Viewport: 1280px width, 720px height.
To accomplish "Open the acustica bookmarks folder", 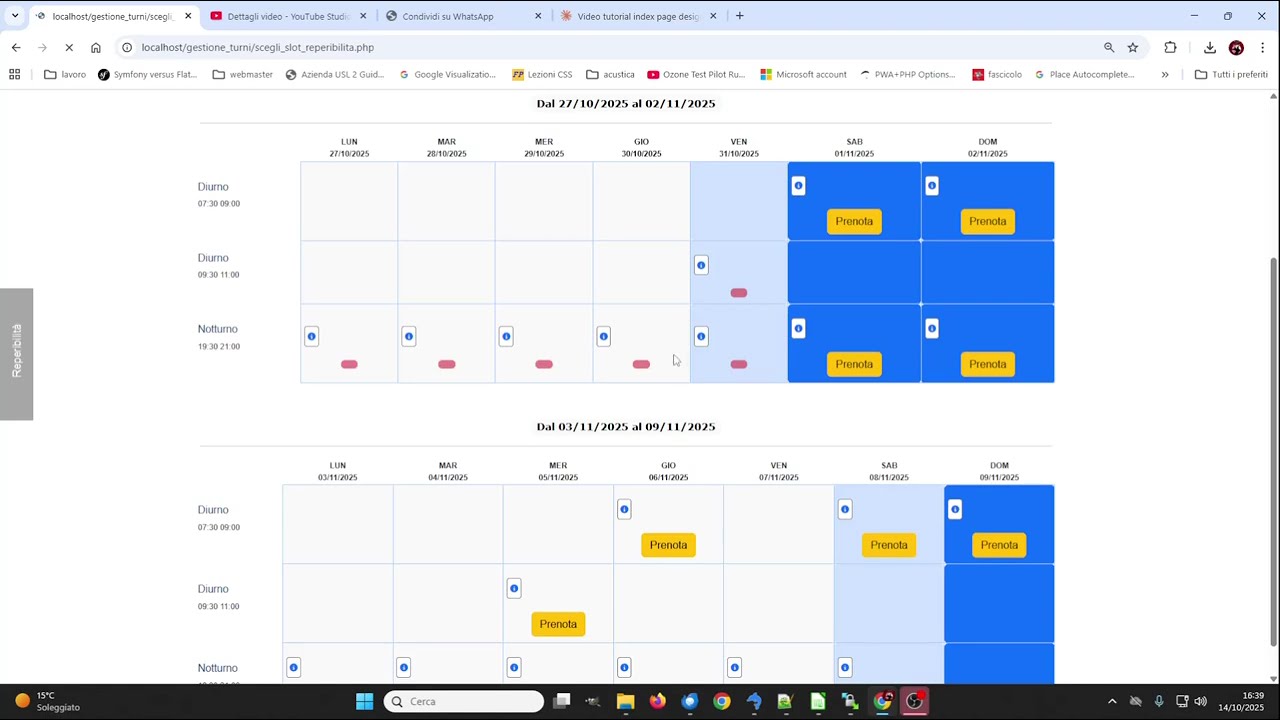I will [x=611, y=74].
